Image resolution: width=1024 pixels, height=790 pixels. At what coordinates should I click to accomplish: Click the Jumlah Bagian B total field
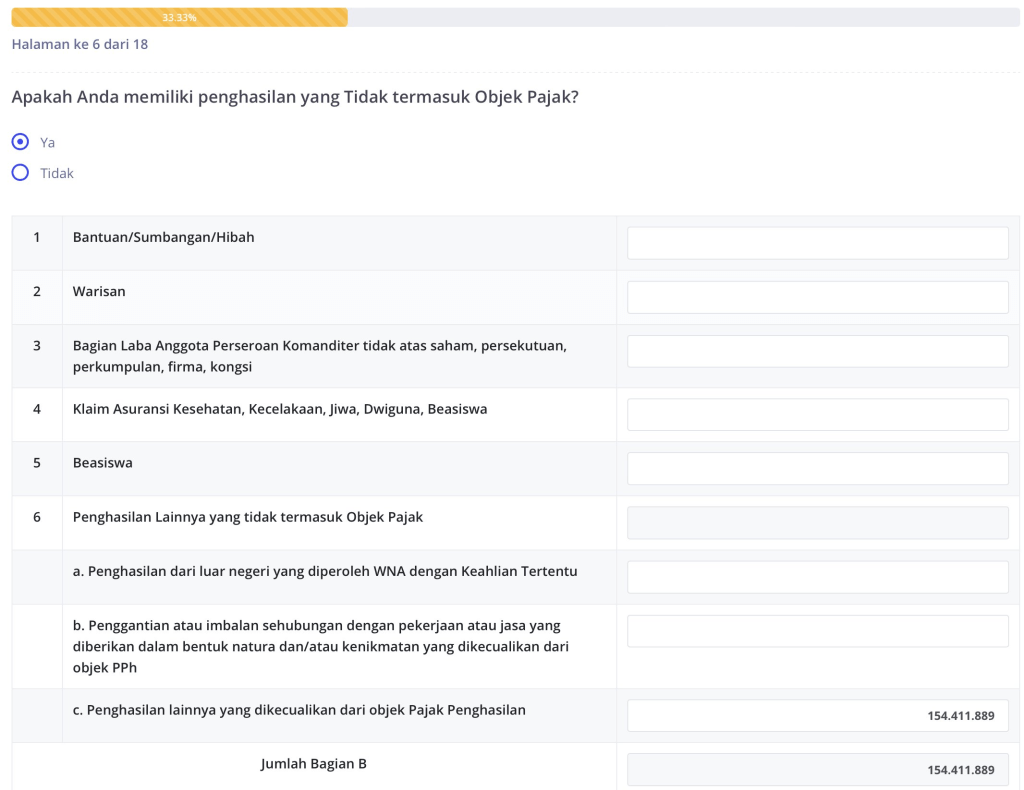[817, 770]
